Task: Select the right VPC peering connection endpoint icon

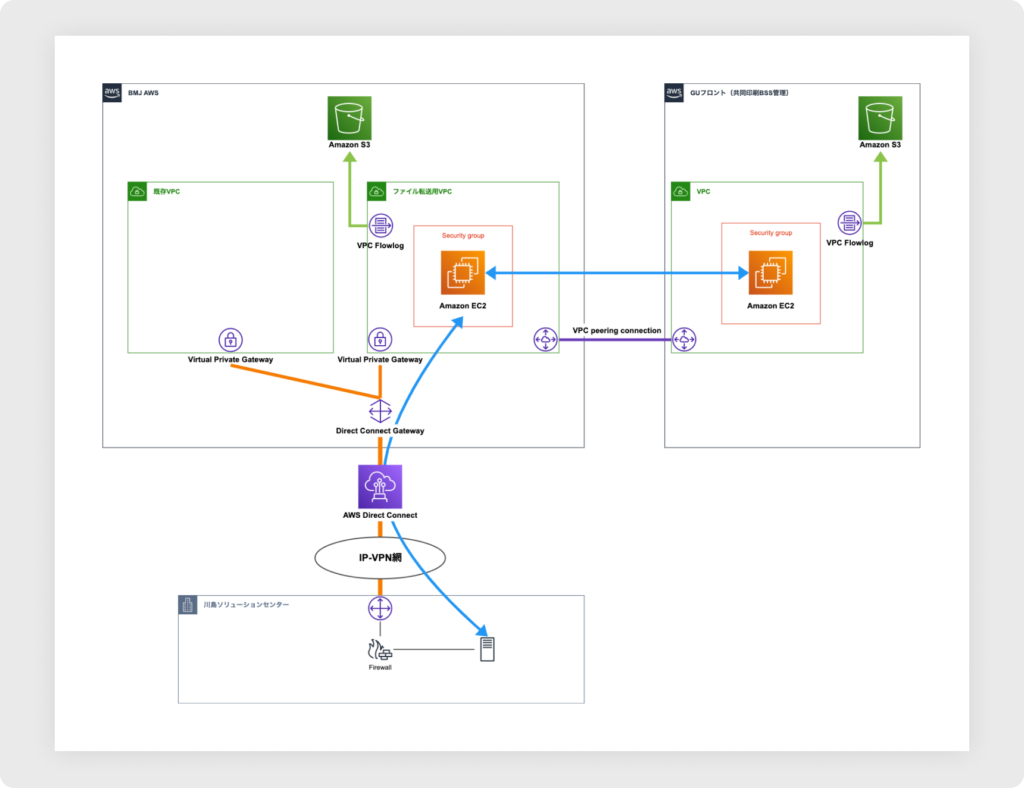Action: [684, 340]
